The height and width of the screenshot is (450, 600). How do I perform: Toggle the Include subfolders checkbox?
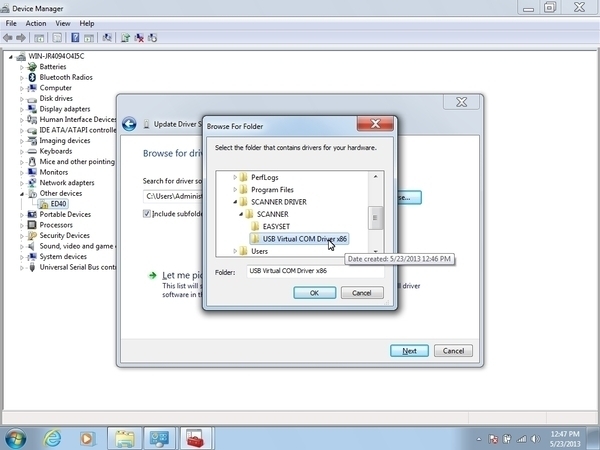tap(147, 213)
